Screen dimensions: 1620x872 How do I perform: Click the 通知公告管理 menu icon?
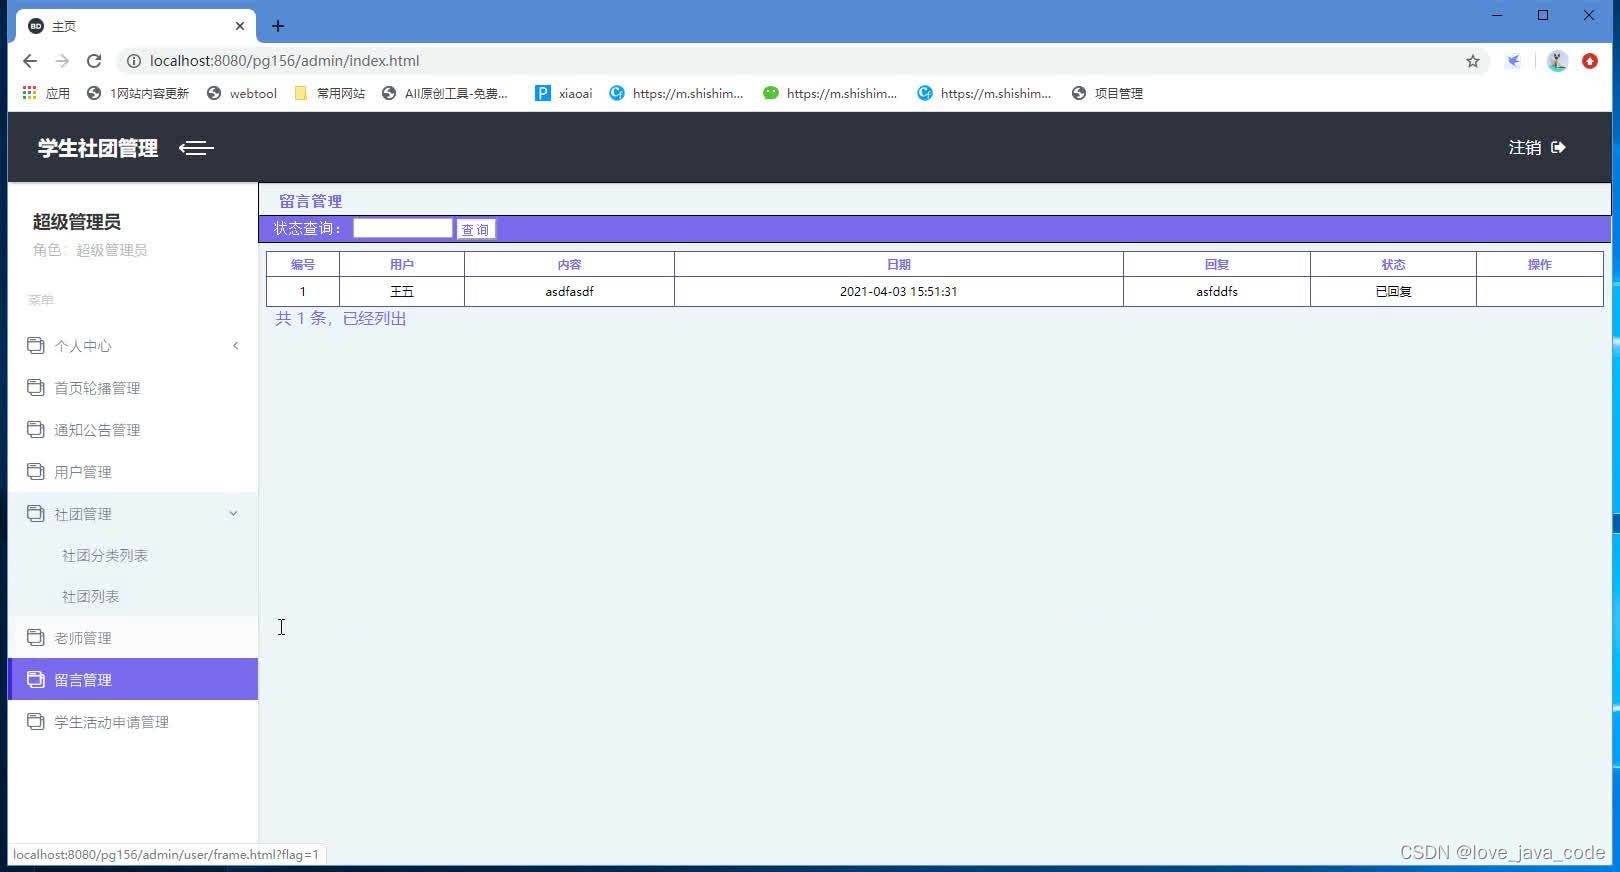click(36, 429)
